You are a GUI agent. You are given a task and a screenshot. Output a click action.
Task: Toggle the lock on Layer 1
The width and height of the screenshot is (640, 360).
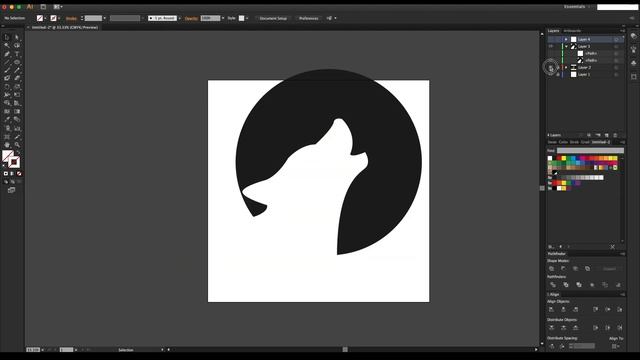[x=558, y=75]
